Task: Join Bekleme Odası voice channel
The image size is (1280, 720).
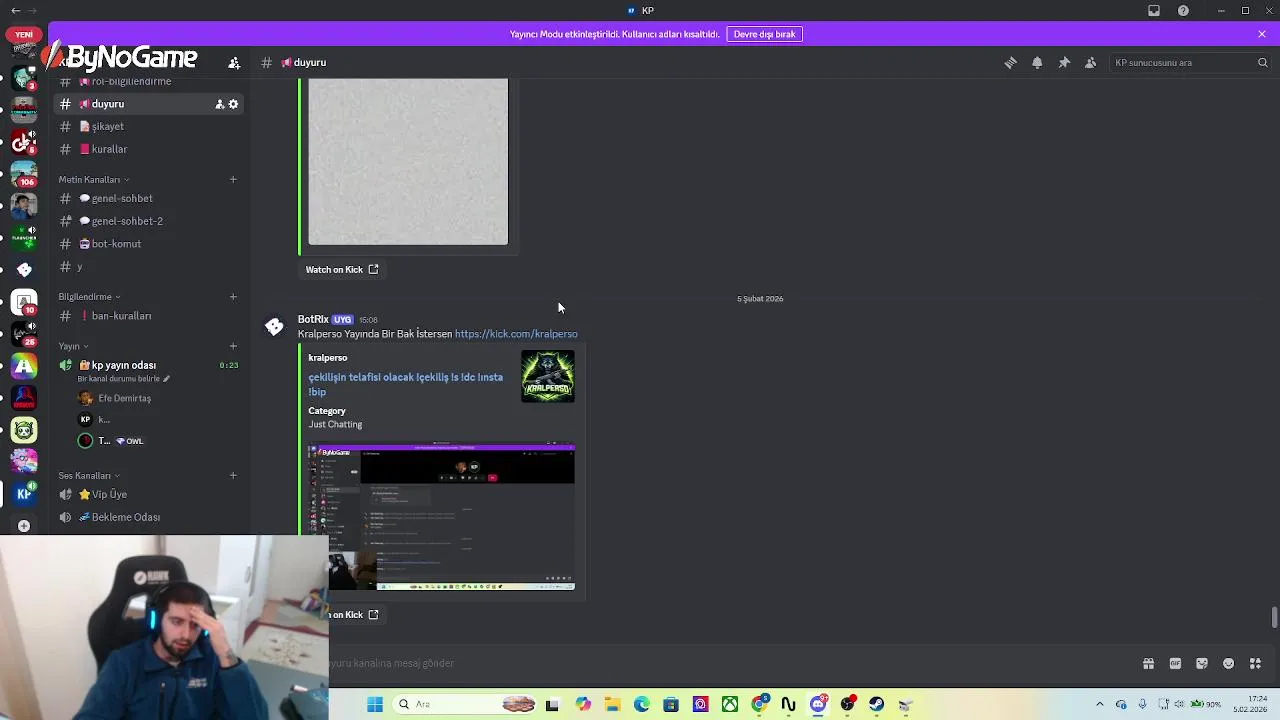Action: (x=149, y=517)
